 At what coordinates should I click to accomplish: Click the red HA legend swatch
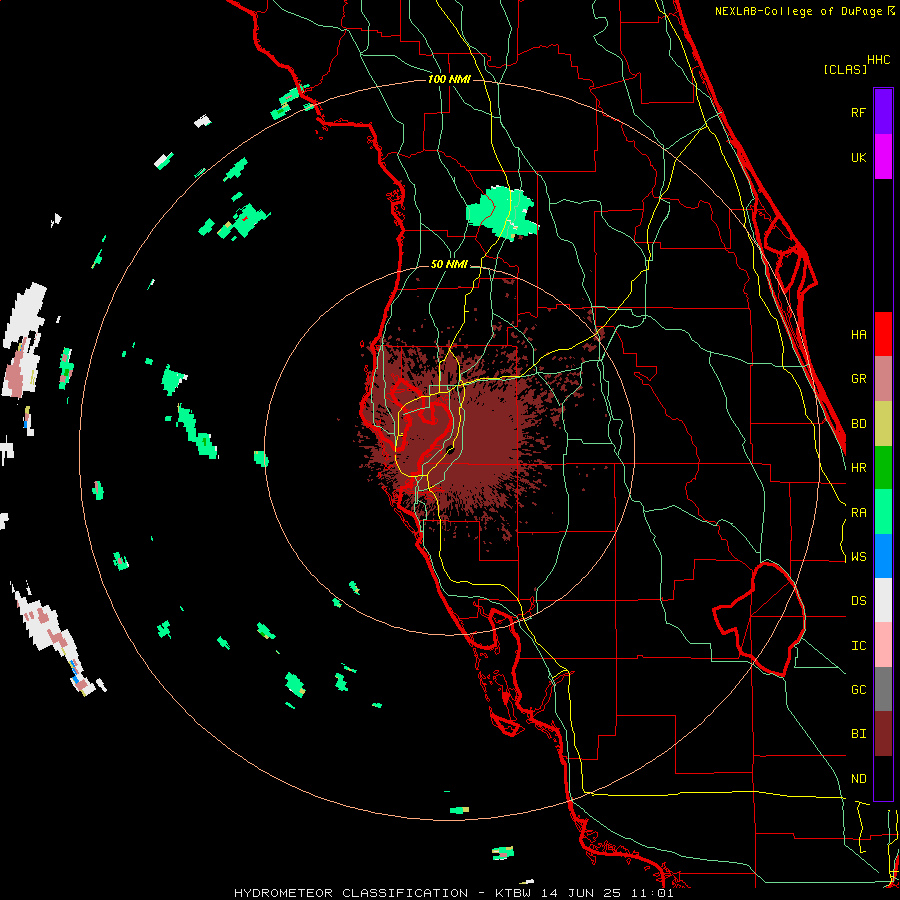[883, 334]
